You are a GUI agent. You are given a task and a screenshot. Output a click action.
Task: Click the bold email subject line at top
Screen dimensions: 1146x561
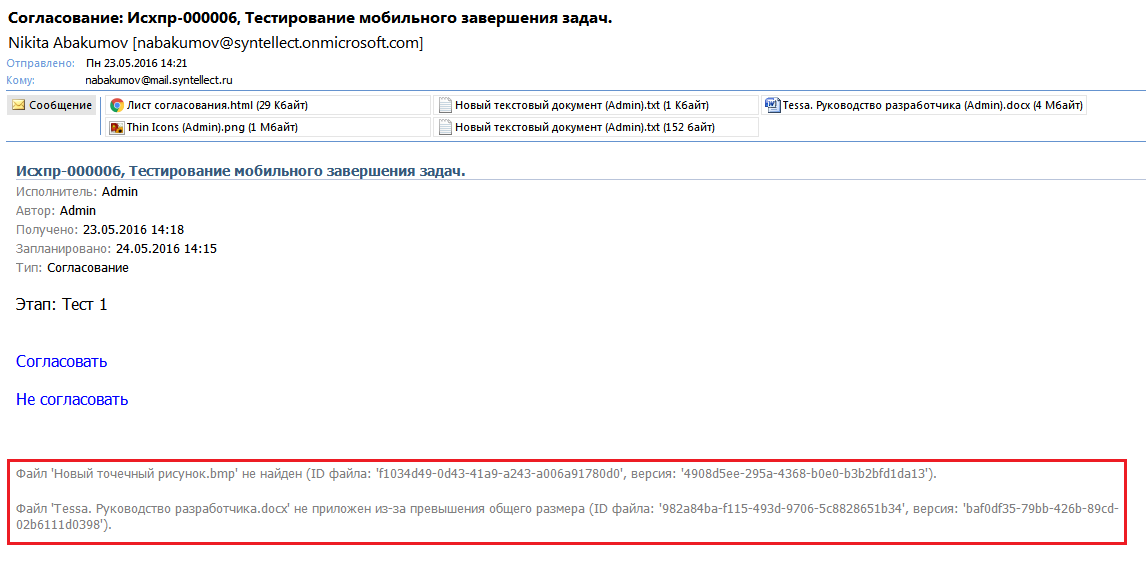310,18
